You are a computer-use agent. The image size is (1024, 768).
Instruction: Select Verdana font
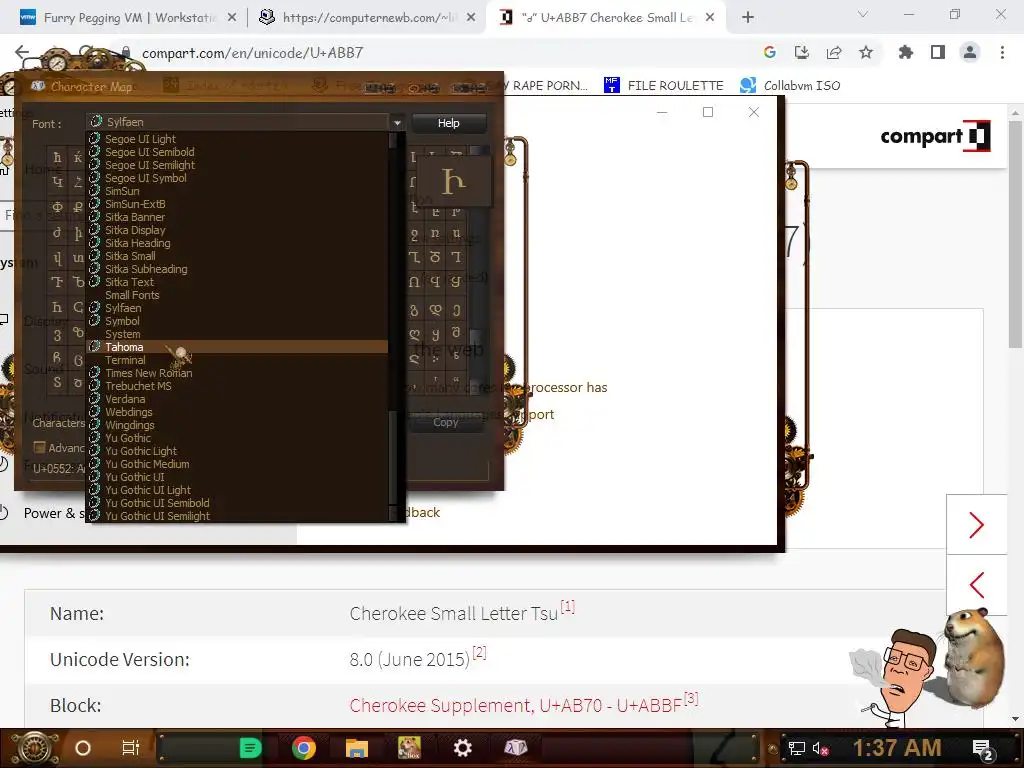tap(238, 399)
